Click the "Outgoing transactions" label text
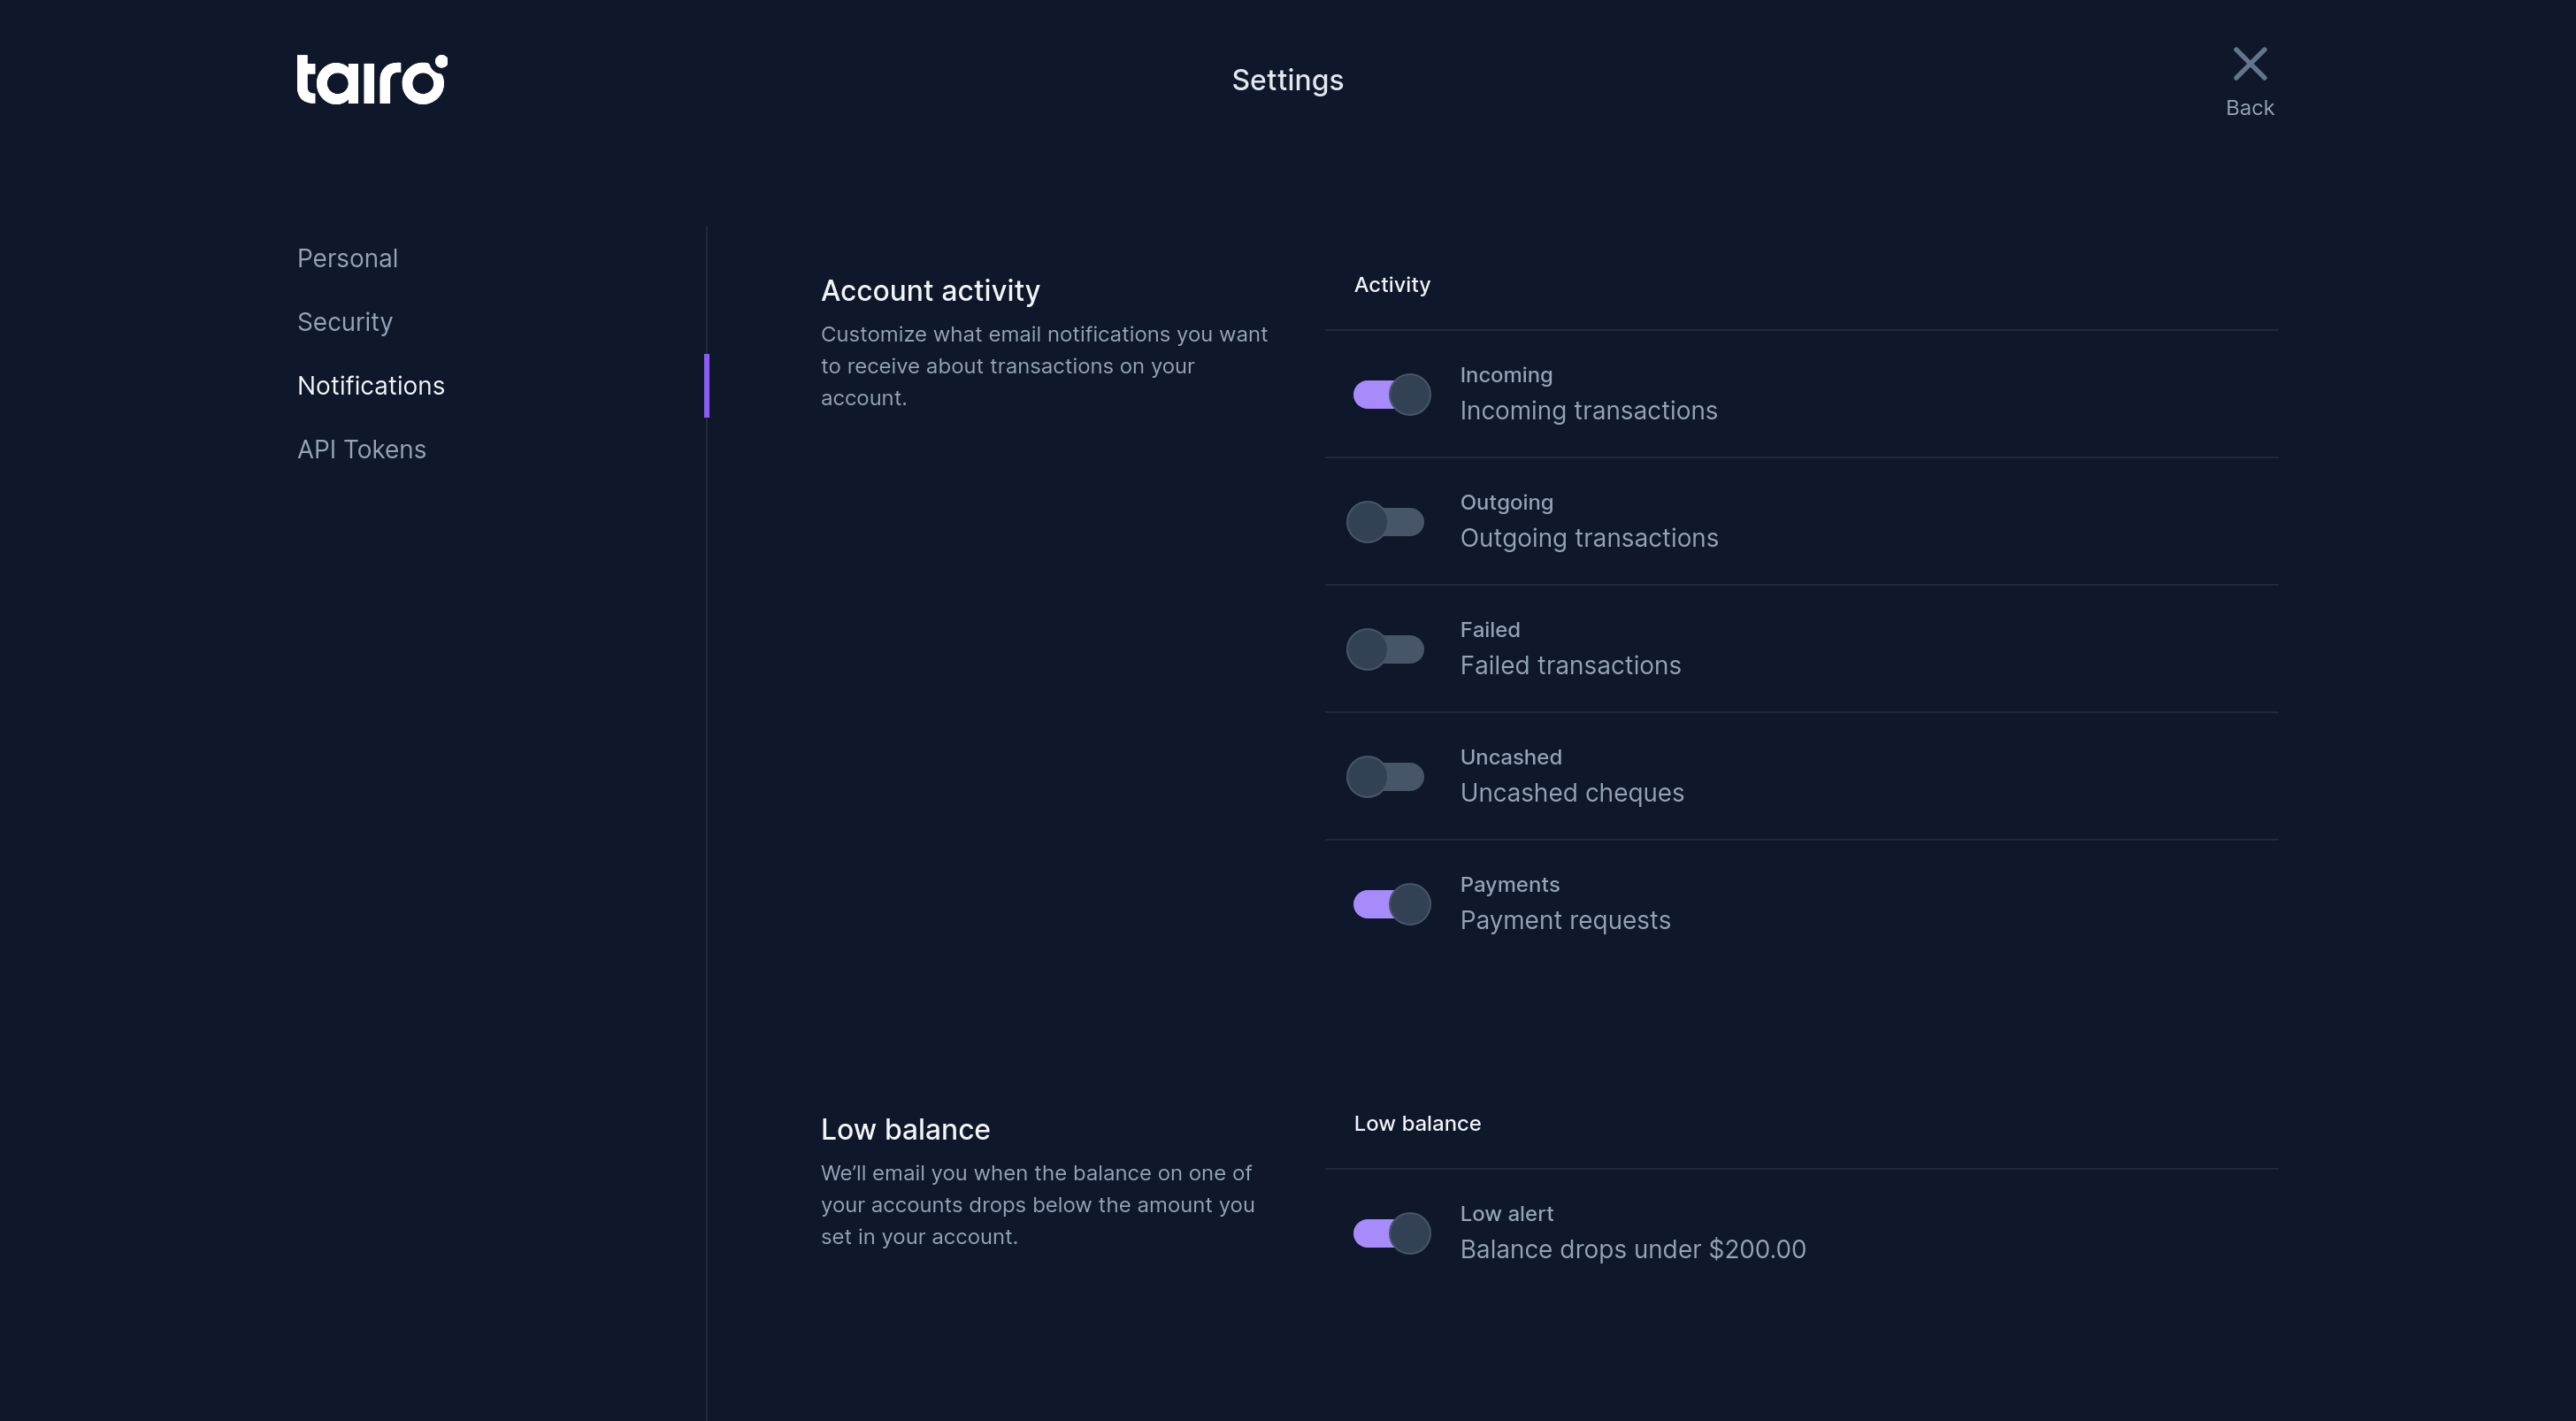Screen dimensions: 2576x1421 coord(1588,538)
